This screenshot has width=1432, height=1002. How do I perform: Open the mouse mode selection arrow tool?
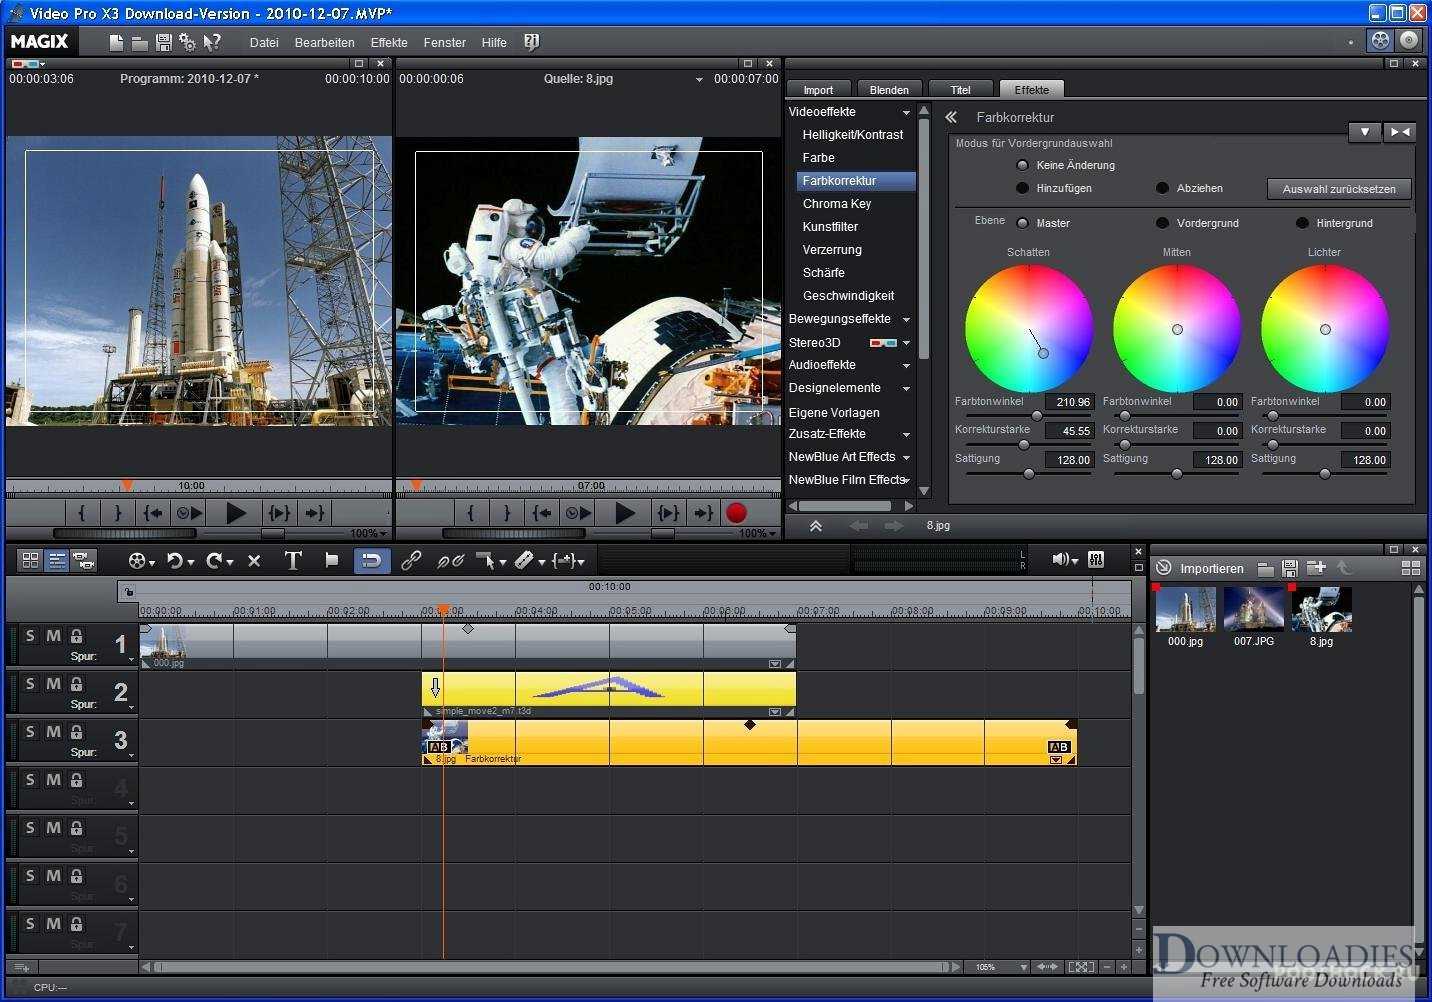pos(490,561)
